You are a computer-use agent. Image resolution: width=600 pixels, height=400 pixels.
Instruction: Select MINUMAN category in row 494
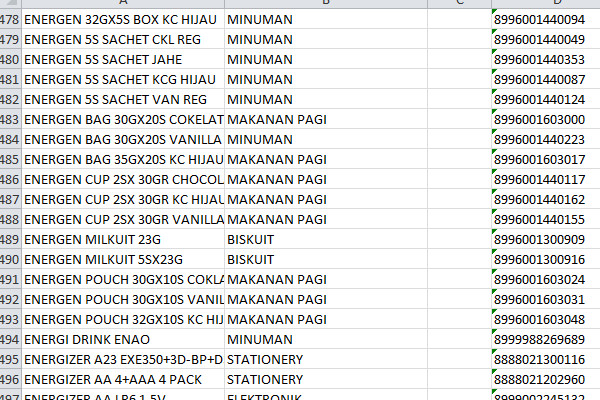click(326, 339)
